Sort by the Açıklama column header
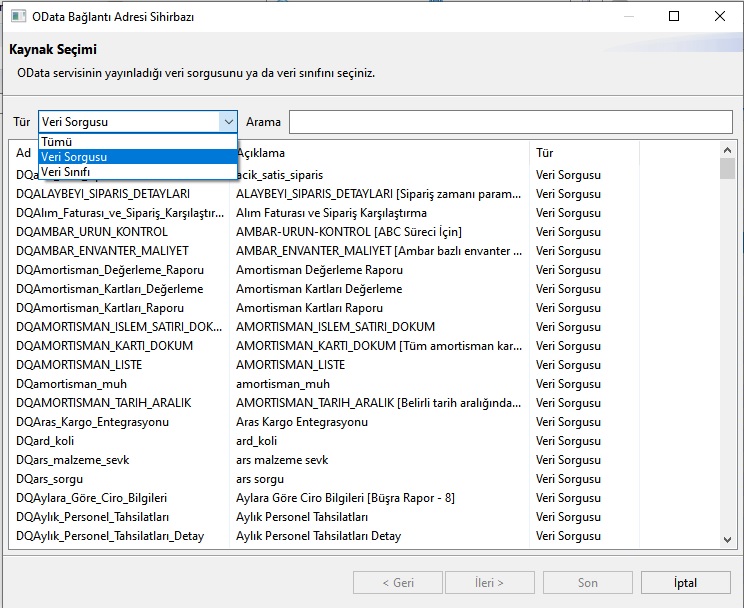 379,153
